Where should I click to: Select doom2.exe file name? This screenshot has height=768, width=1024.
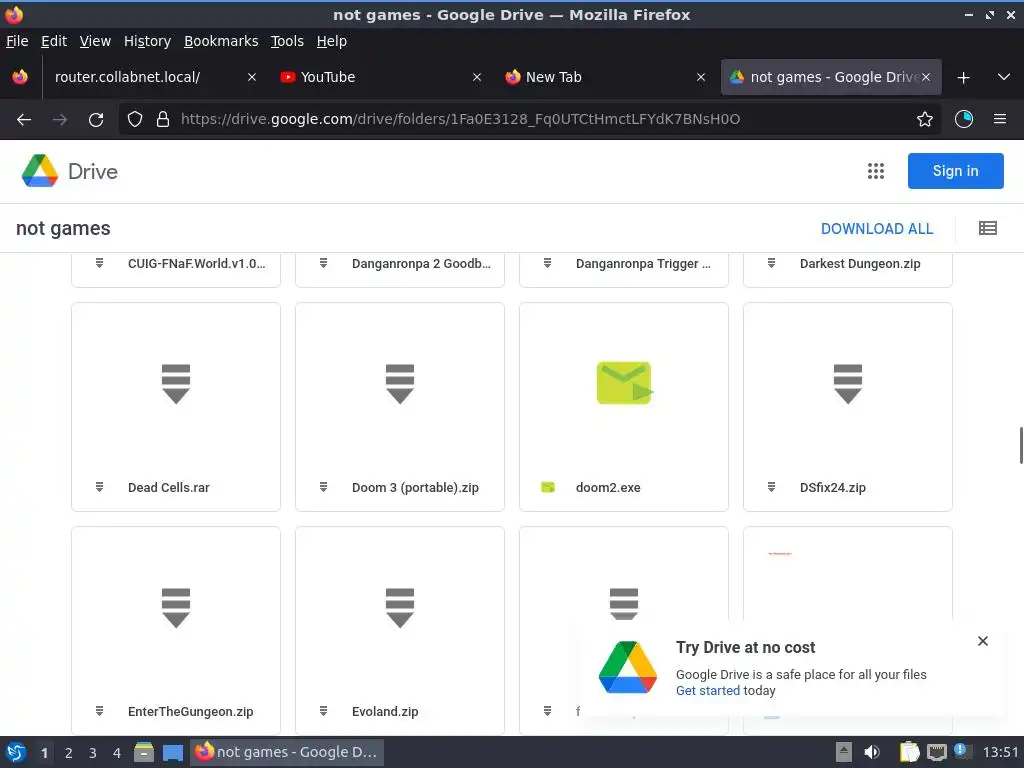pyautogui.click(x=608, y=488)
